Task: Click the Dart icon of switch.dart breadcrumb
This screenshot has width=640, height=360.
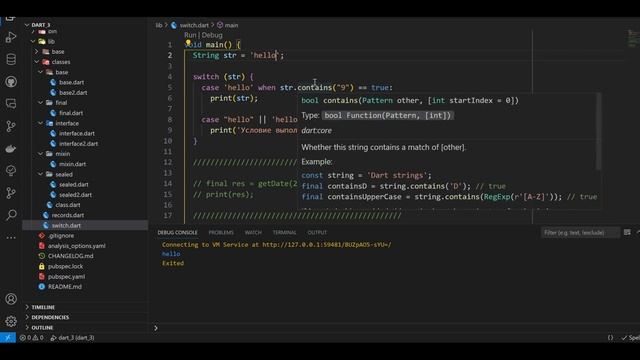Action: (174, 25)
